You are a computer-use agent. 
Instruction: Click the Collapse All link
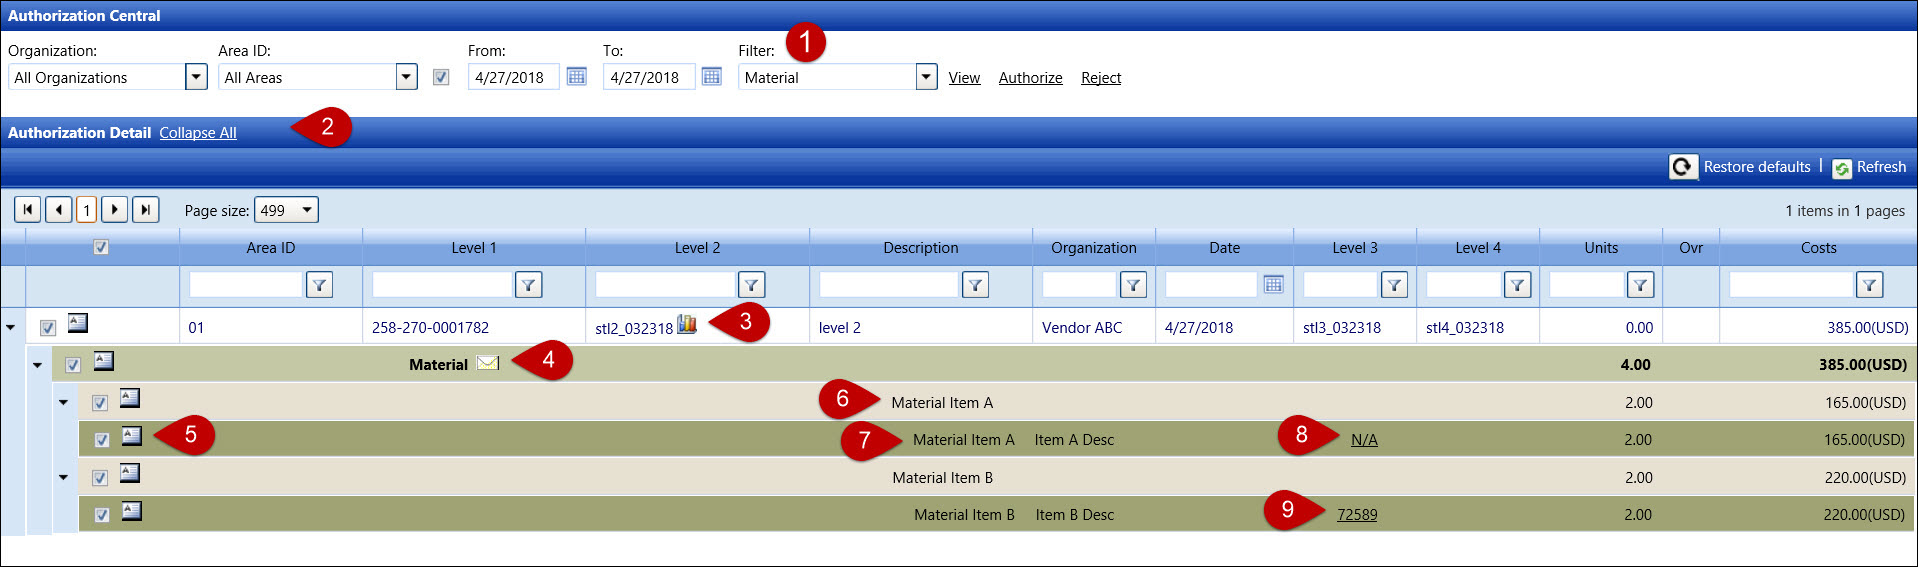click(198, 133)
